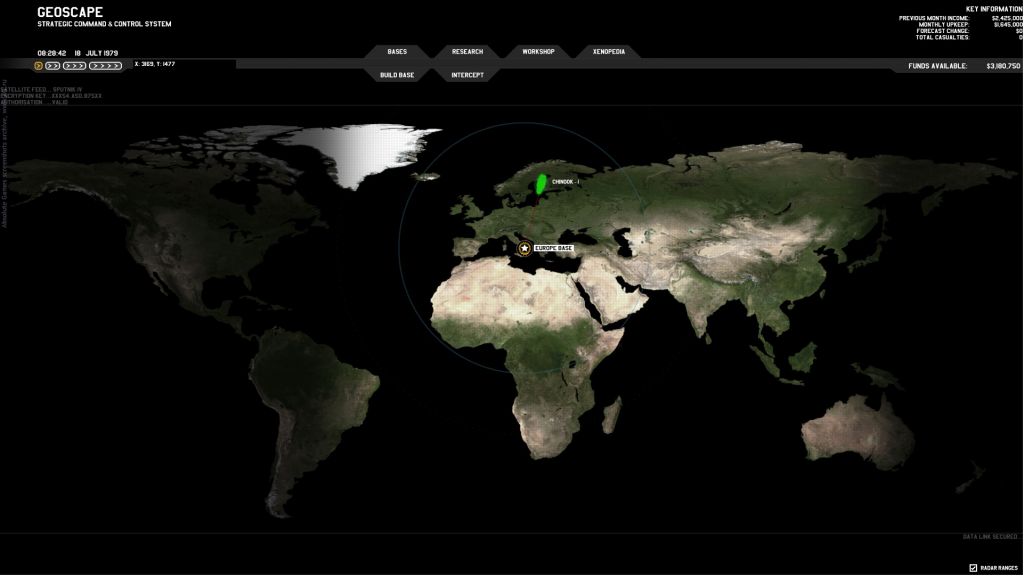Open the Xenopedia
Screen dimensions: 1024x576
pos(609,52)
